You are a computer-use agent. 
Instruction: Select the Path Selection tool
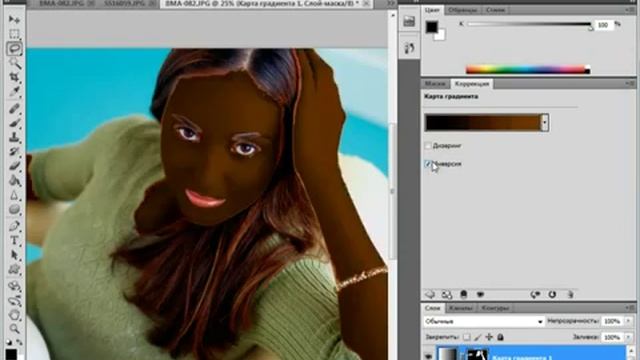(14, 255)
